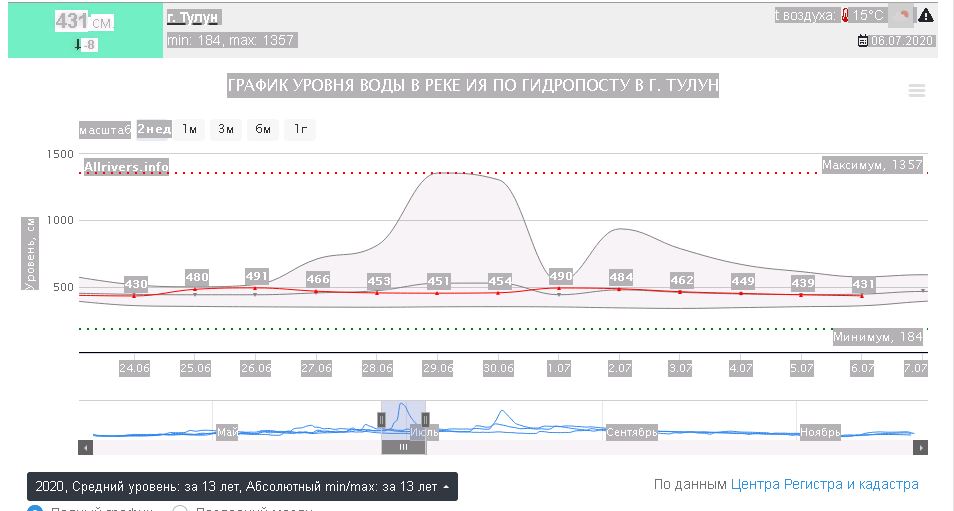Click the data point labeled 490
Image resolution: width=954 pixels, height=511 pixels.
(x=559, y=288)
